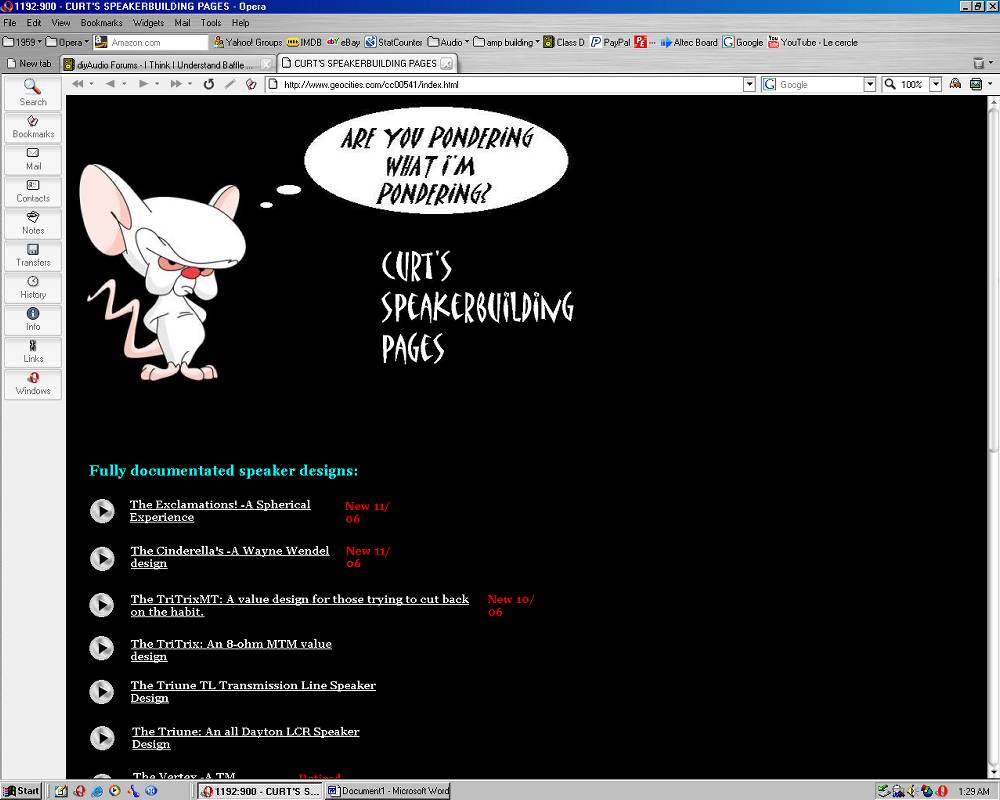The width and height of the screenshot is (1000, 800).
Task: Toggle the image display icon
Action: pyautogui.click(x=976, y=84)
